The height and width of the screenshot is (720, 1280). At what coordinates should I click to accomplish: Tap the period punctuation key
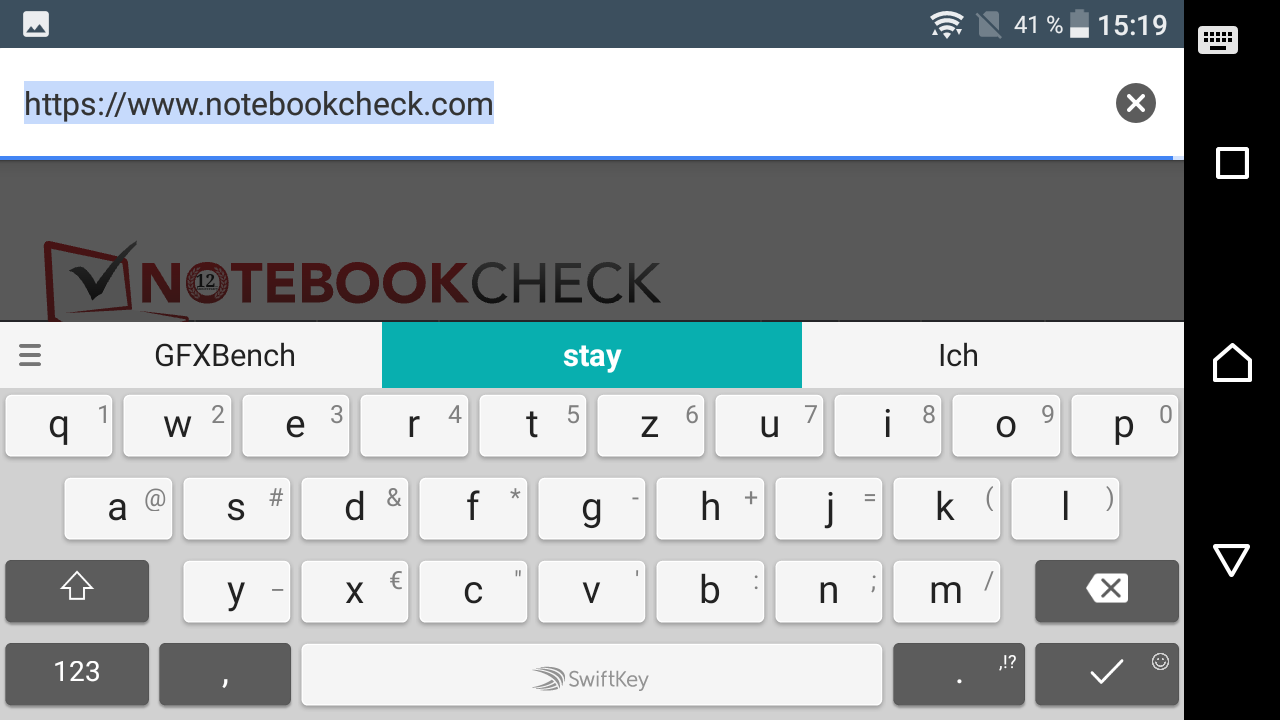click(x=959, y=673)
